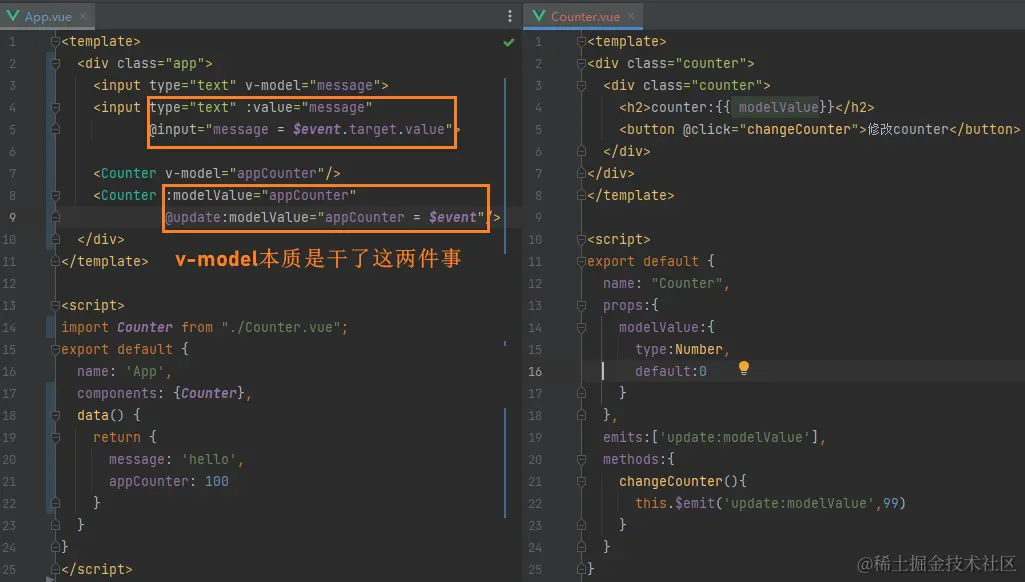Click emits:['update:modelValue'] line in Counter.vue

click(x=714, y=437)
